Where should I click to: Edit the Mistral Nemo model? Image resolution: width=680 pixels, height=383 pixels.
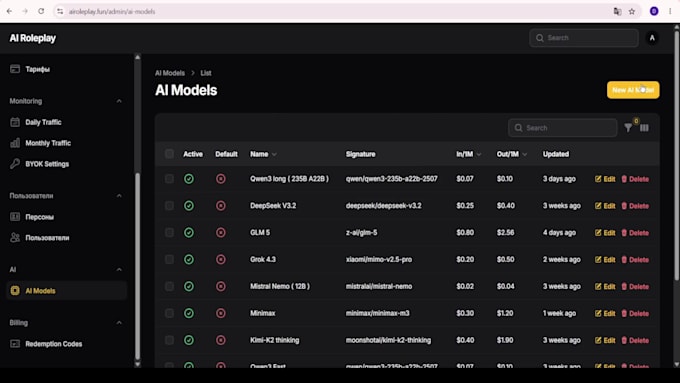pyautogui.click(x=605, y=287)
